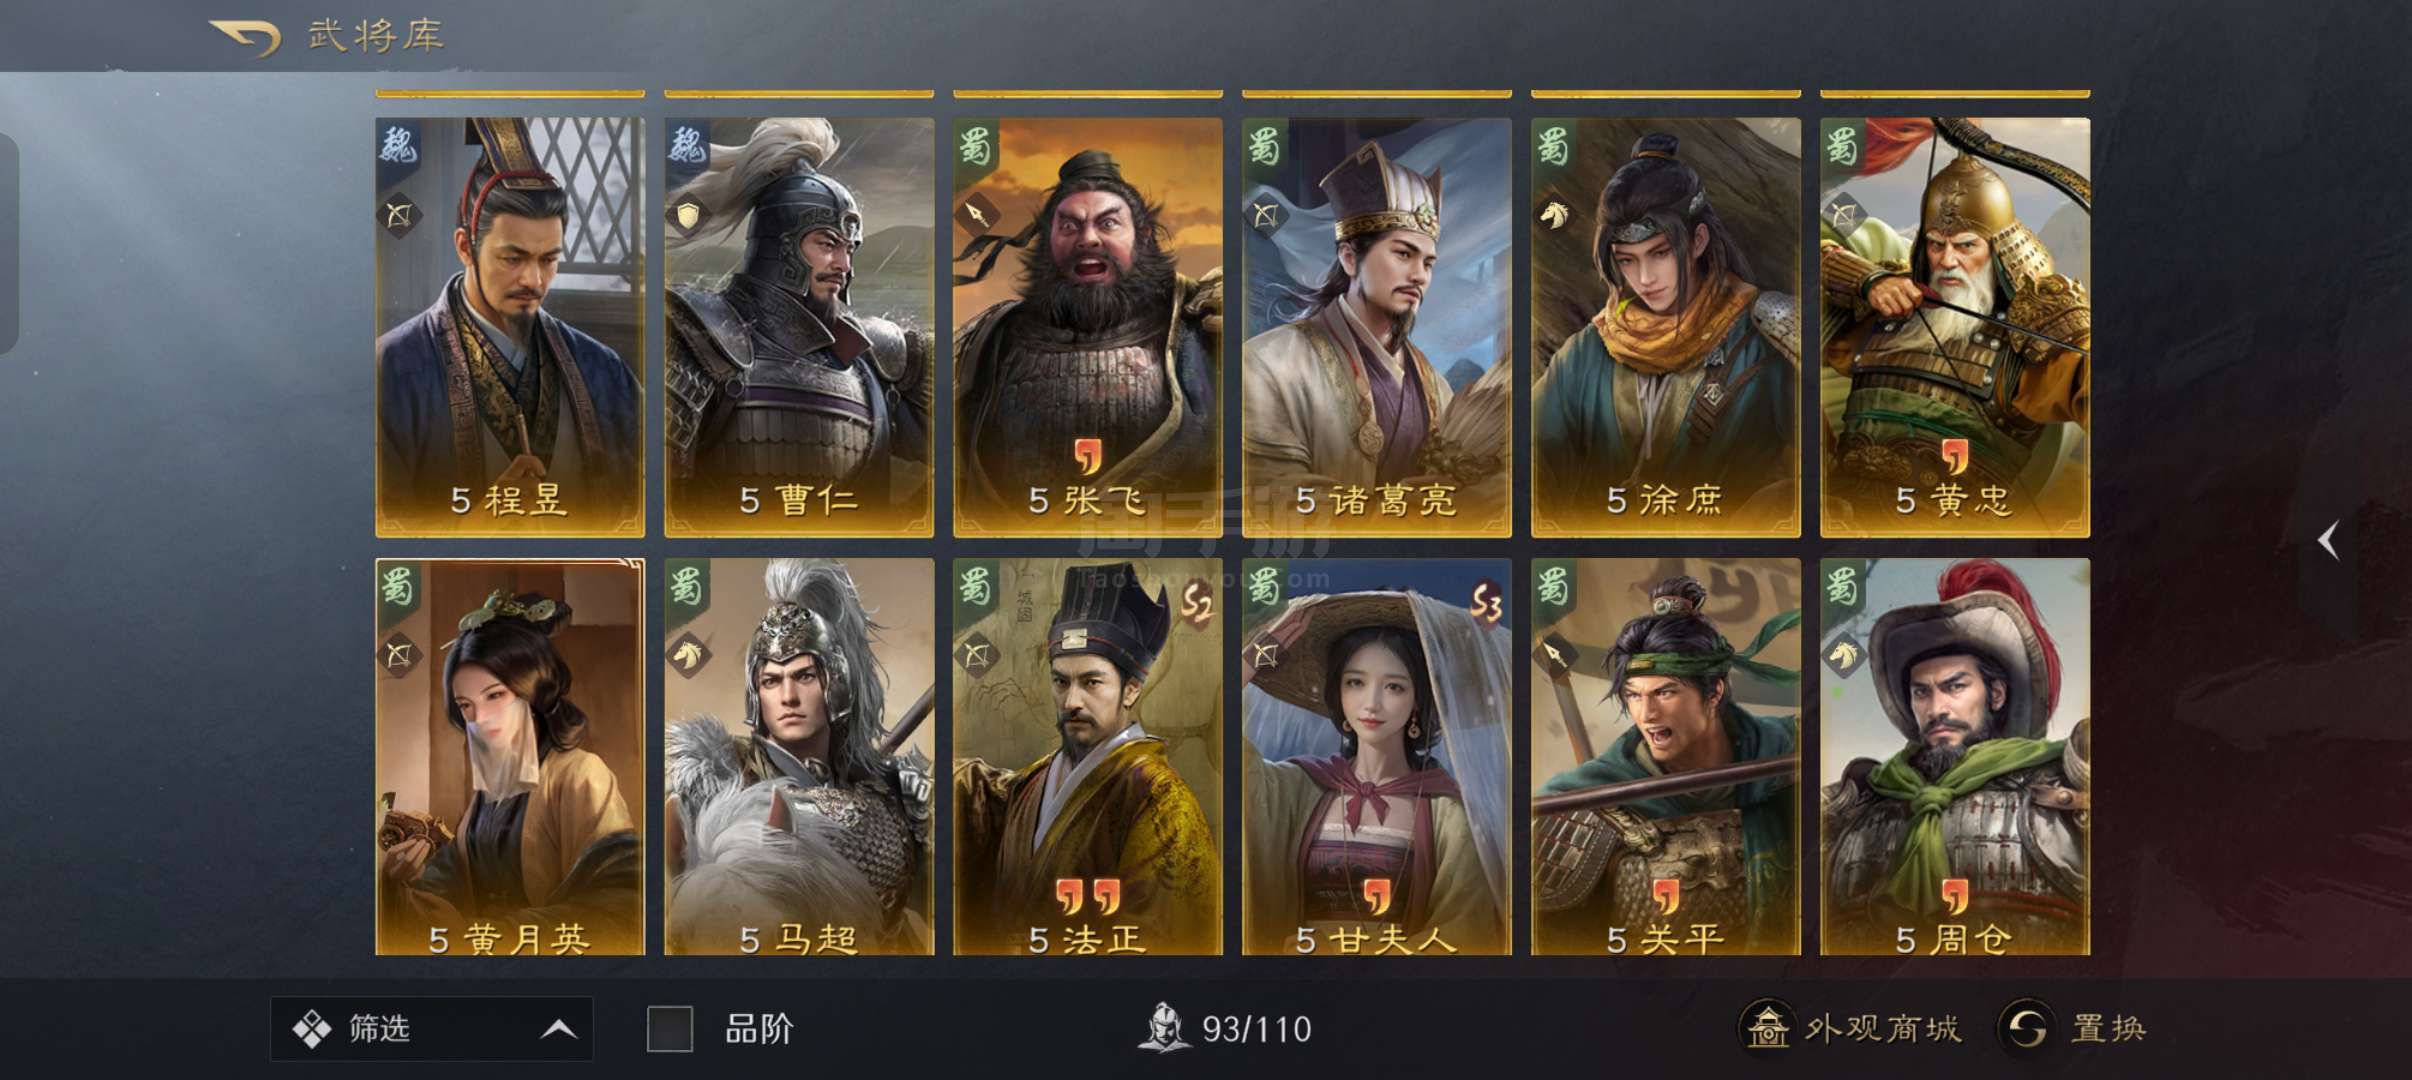Select the 周仓 general card

(x=1955, y=757)
